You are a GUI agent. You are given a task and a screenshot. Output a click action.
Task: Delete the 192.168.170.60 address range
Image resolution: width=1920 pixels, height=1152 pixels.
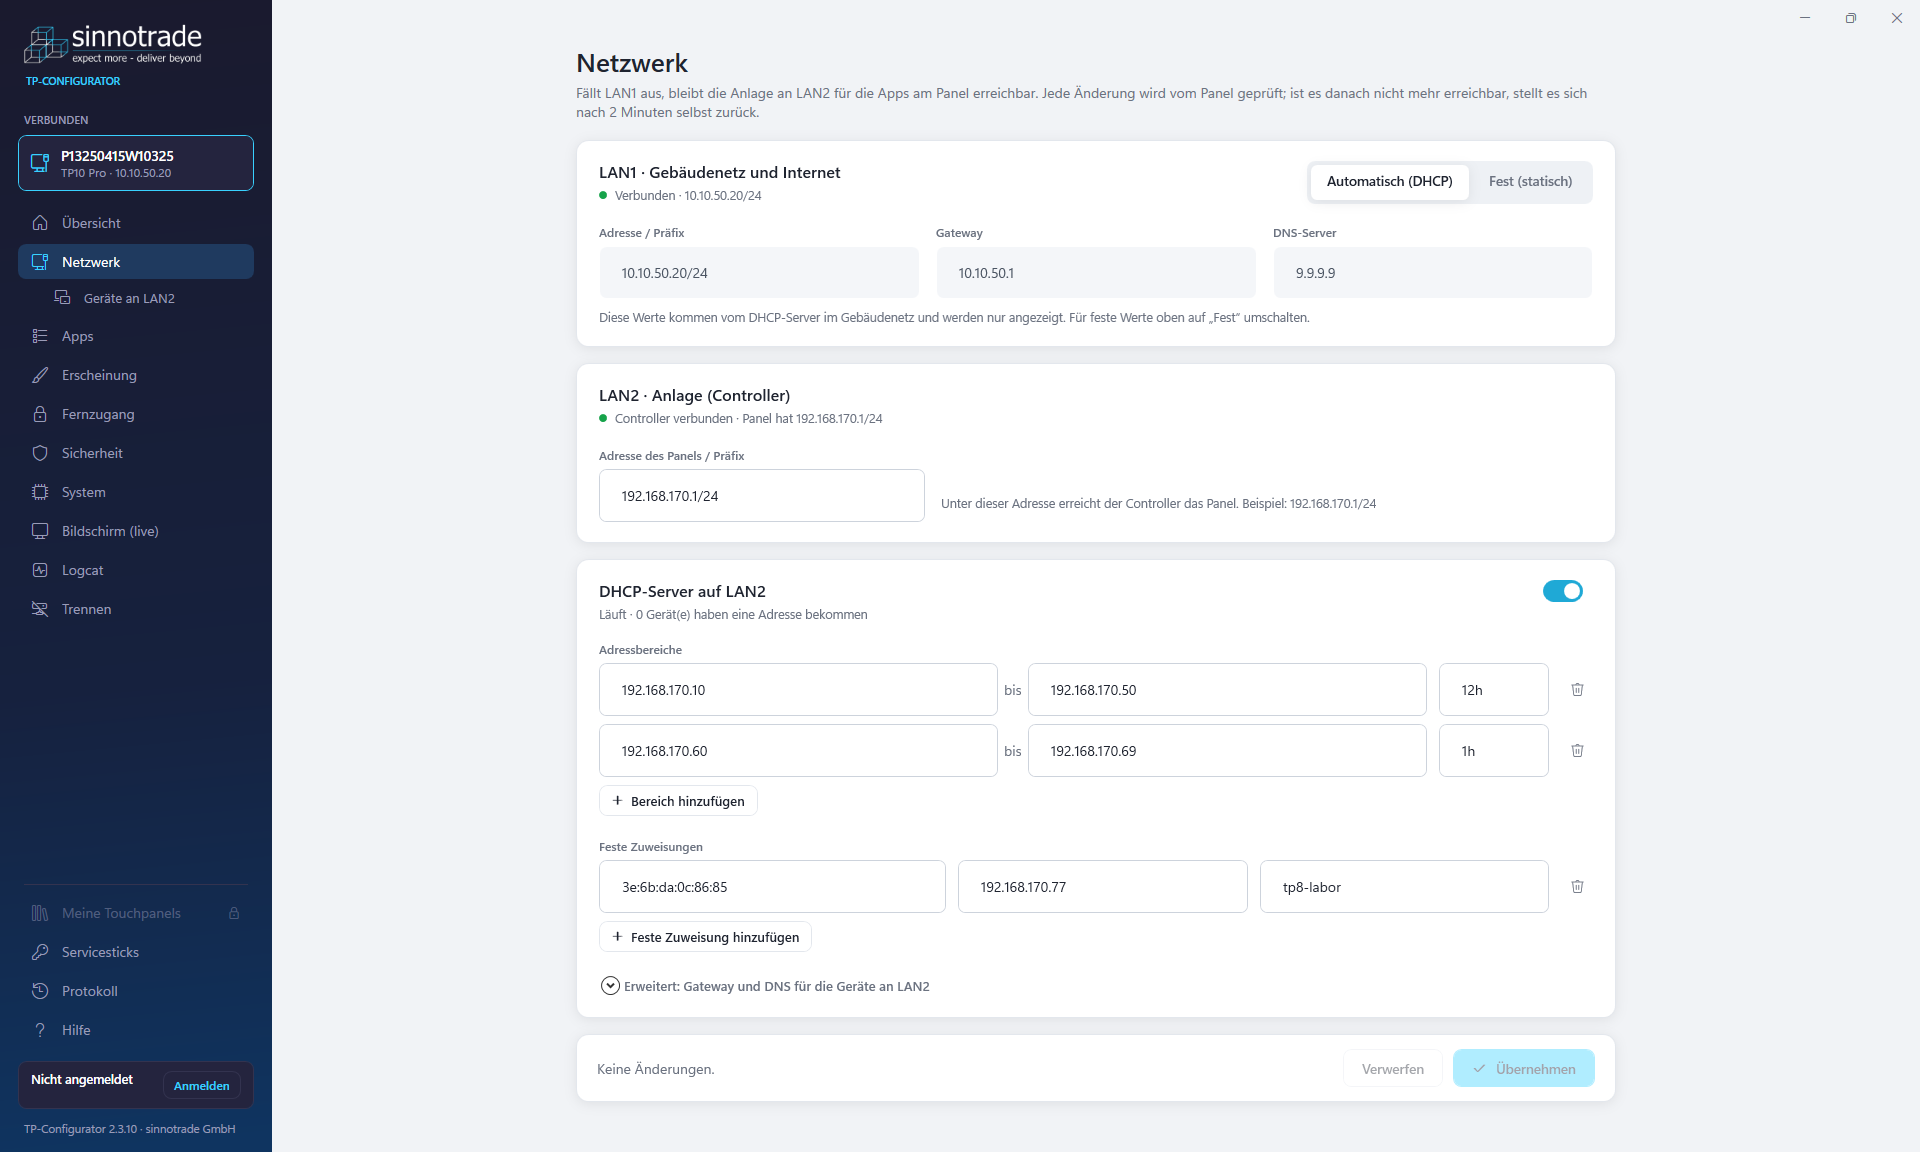(x=1577, y=751)
